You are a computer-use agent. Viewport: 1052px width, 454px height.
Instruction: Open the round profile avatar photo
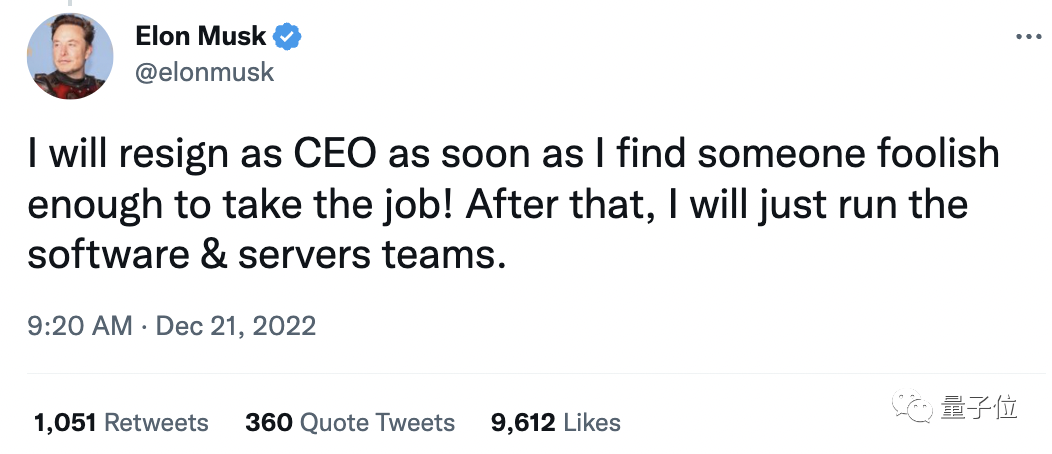coord(69,57)
